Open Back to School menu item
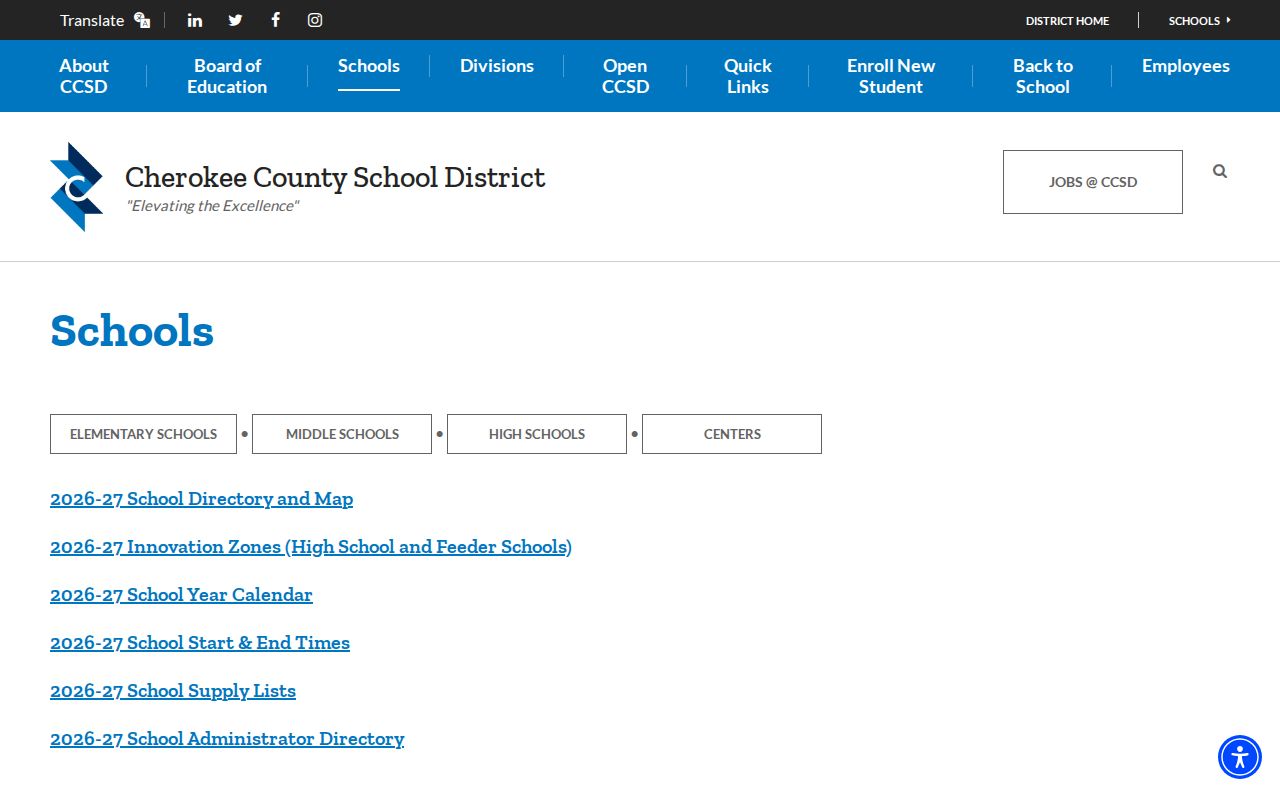This screenshot has height=800, width=1280. (x=1043, y=76)
